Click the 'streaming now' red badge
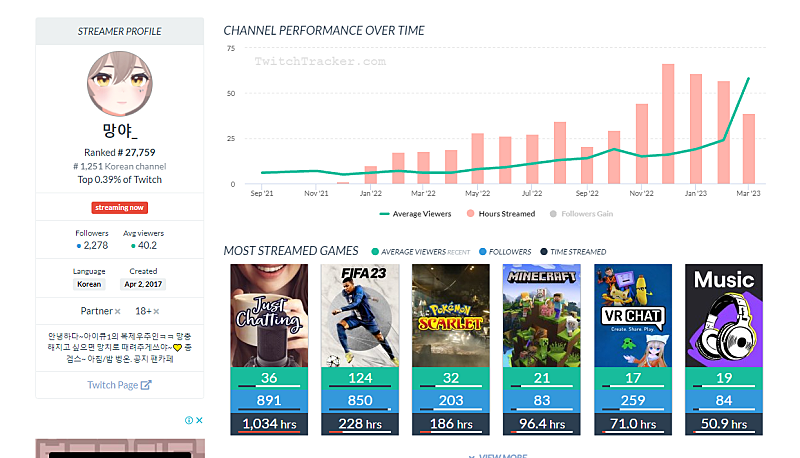 click(x=119, y=208)
